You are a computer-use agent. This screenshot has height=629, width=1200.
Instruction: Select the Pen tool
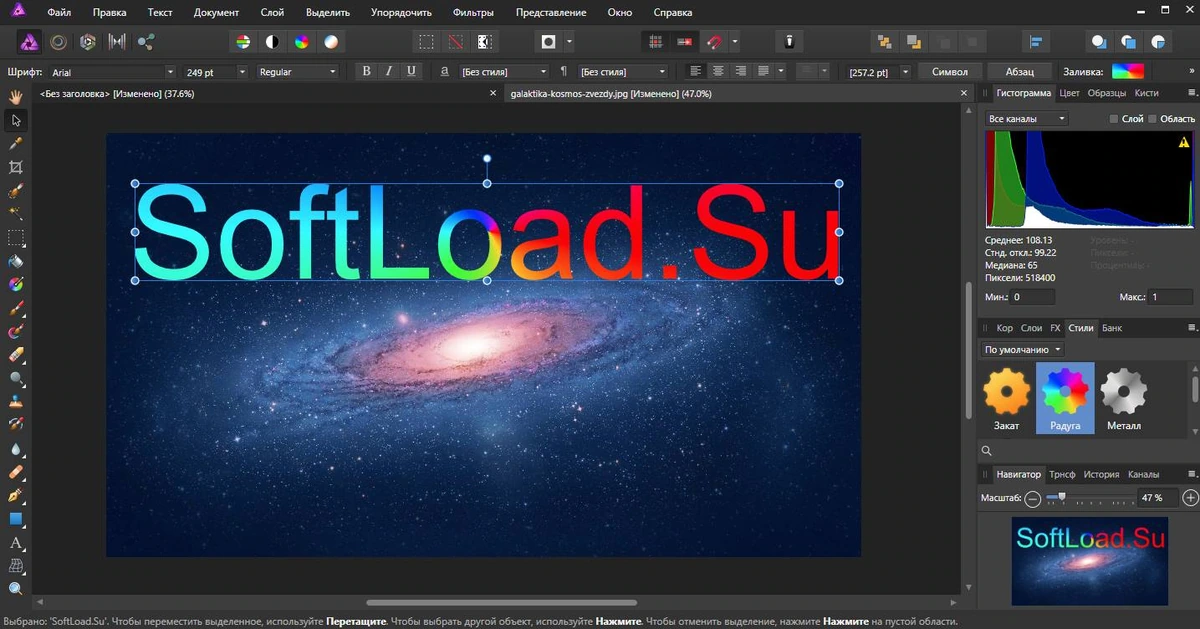16,496
